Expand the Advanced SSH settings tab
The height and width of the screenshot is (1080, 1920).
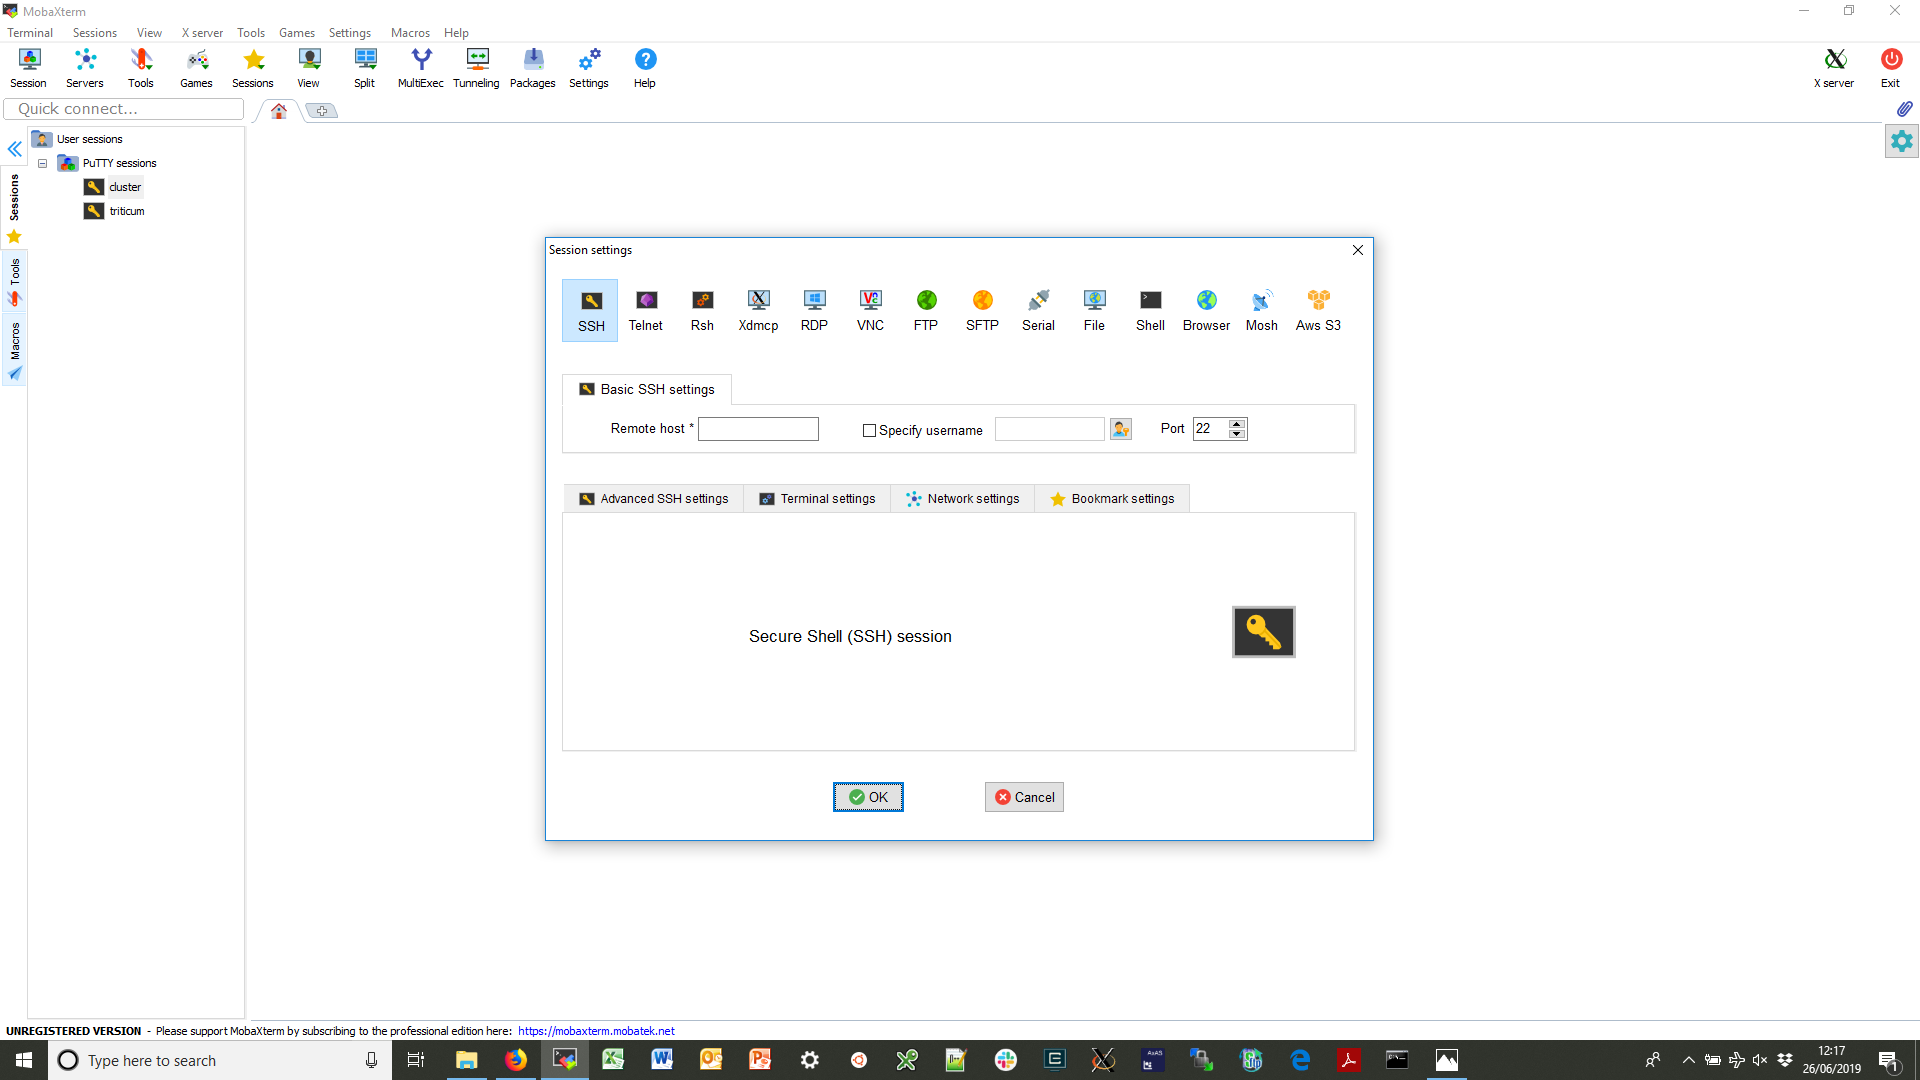click(x=654, y=498)
